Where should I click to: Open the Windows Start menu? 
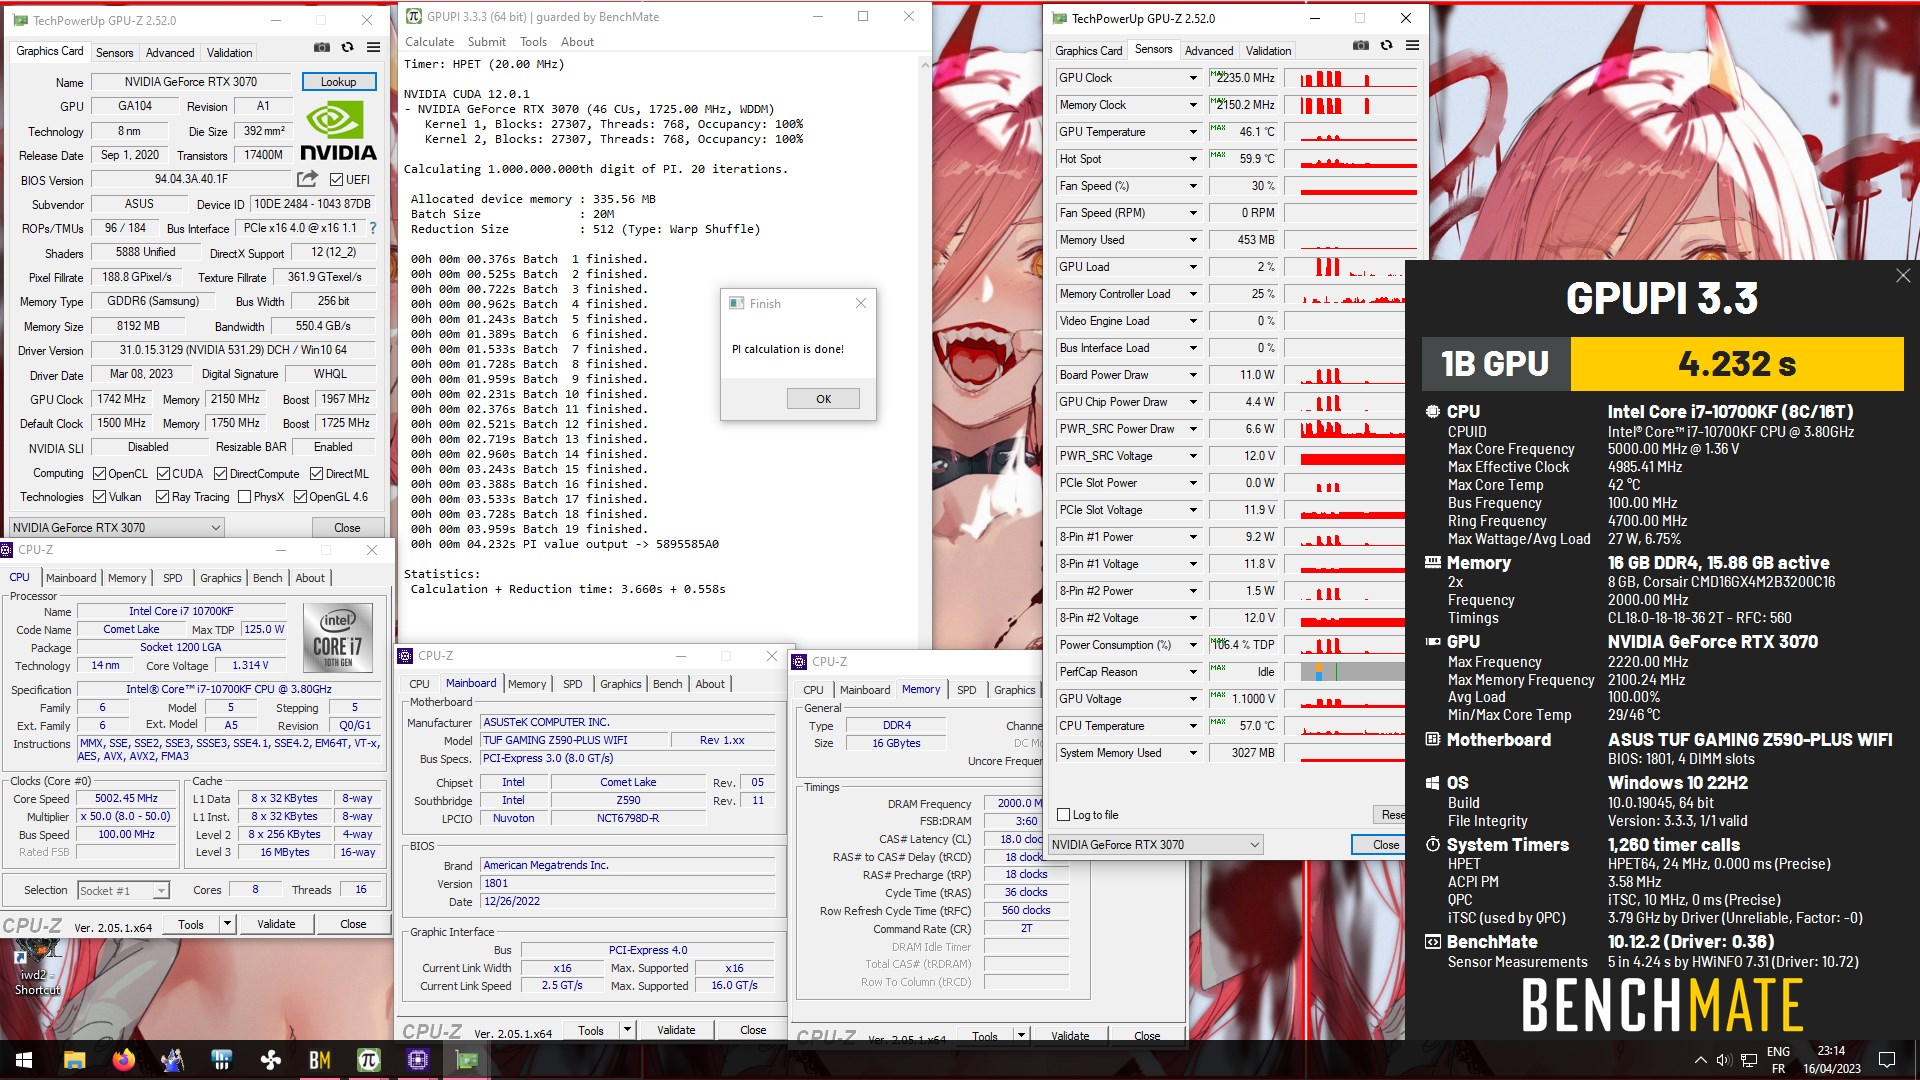pos(24,1060)
